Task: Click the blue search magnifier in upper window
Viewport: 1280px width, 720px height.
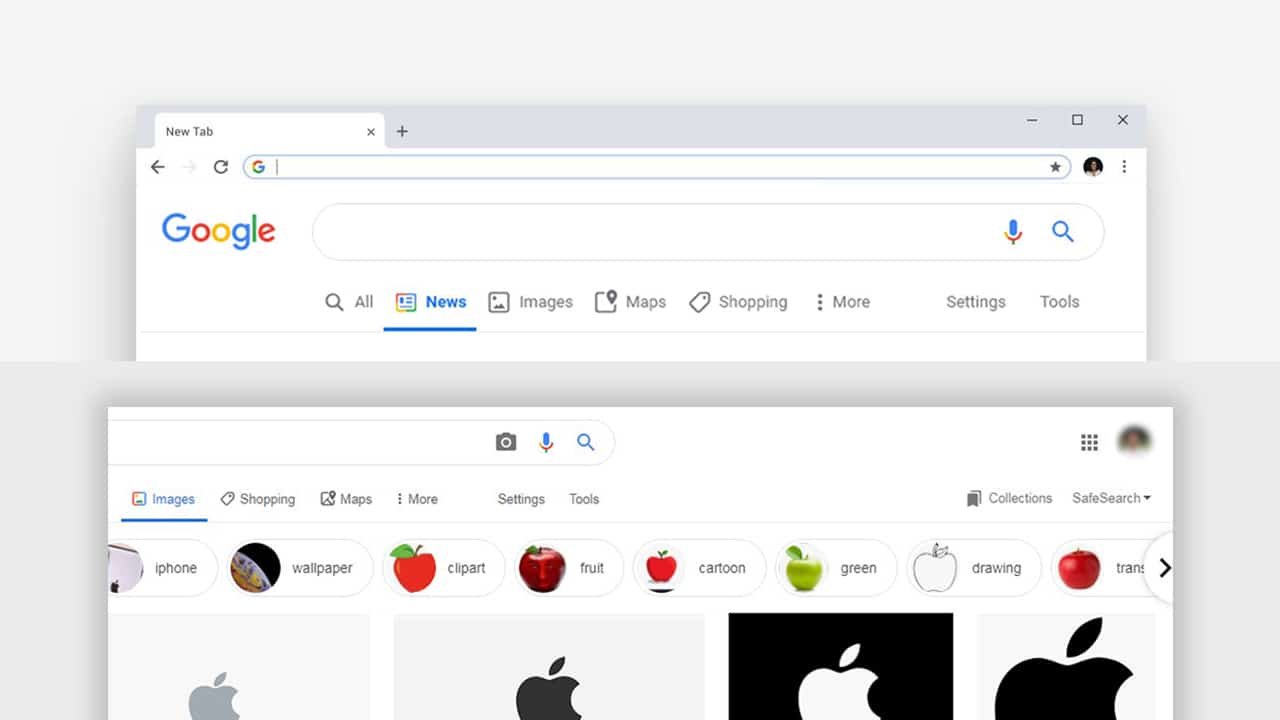Action: tap(1063, 232)
